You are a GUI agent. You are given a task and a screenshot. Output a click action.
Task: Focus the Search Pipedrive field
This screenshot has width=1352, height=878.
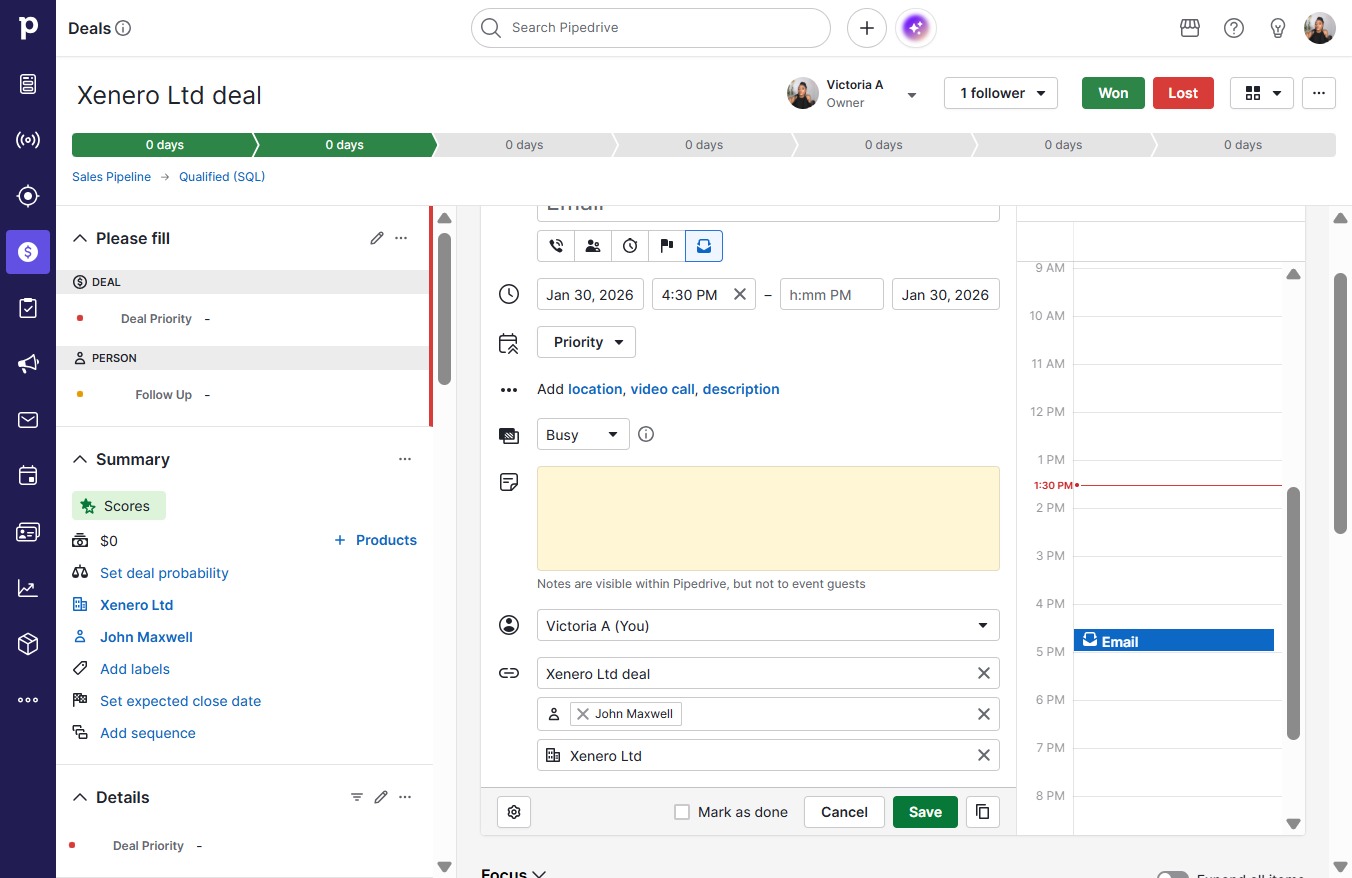(651, 28)
